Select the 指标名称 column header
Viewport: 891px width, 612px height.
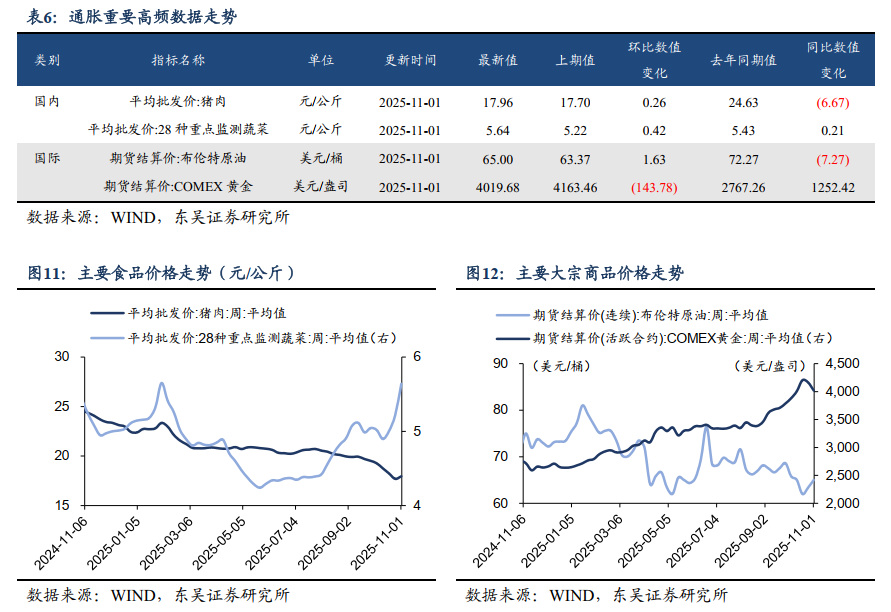[178, 61]
